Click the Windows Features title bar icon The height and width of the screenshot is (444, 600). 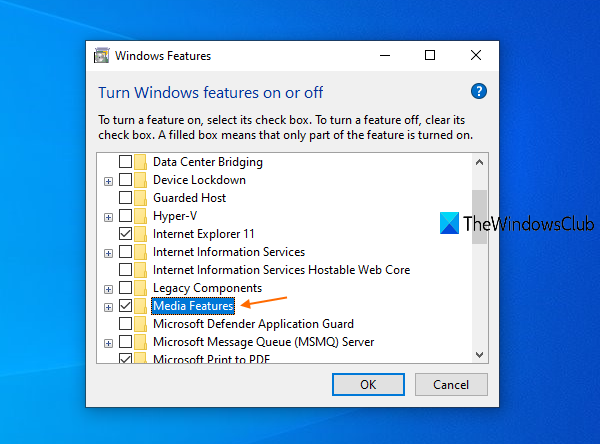point(102,56)
